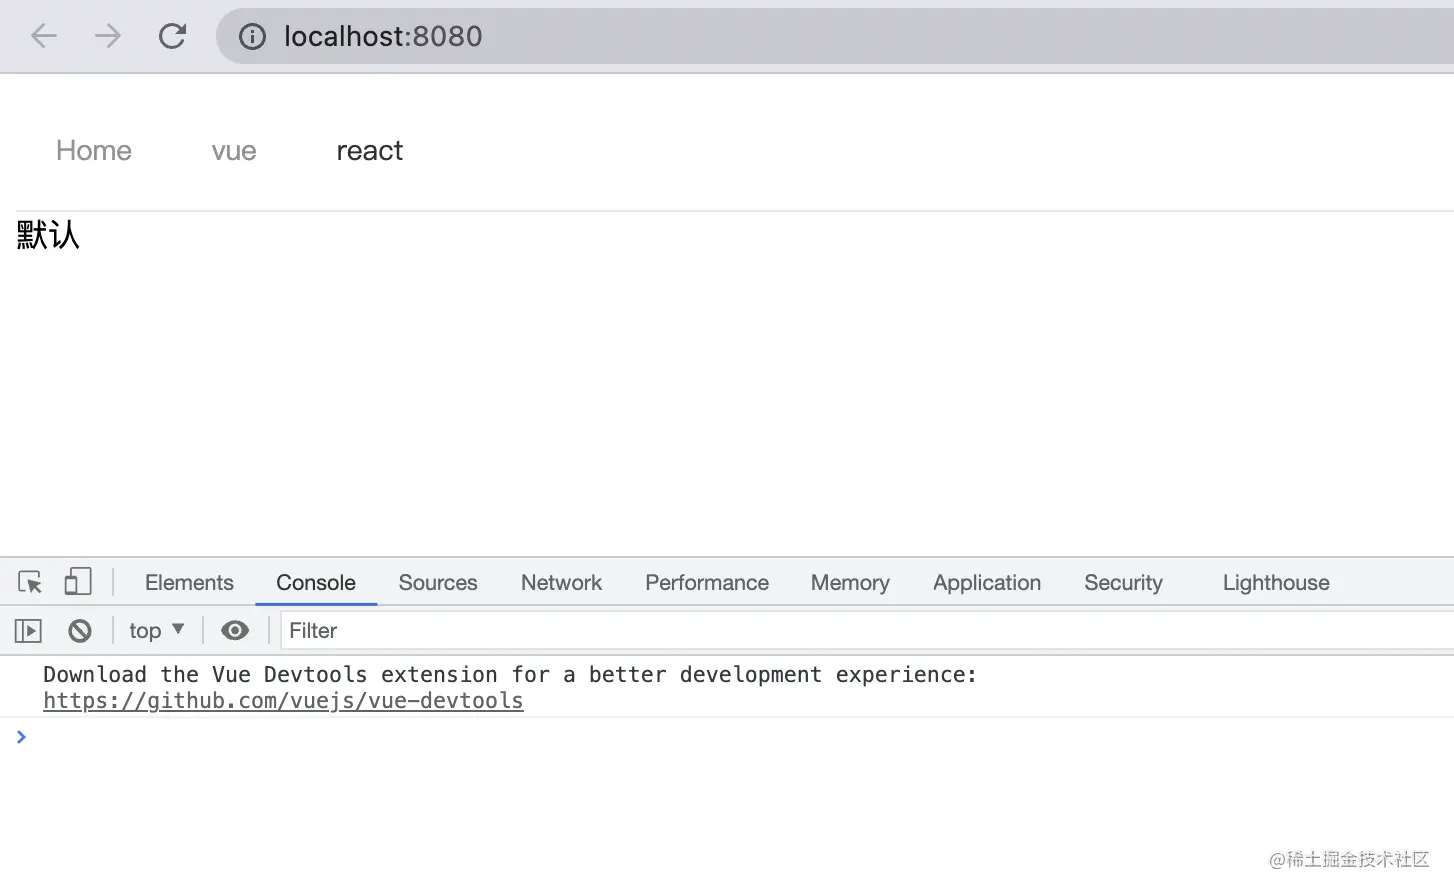Viewport: 1454px width, 894px height.
Task: Switch to the Console tab
Action: 316,582
